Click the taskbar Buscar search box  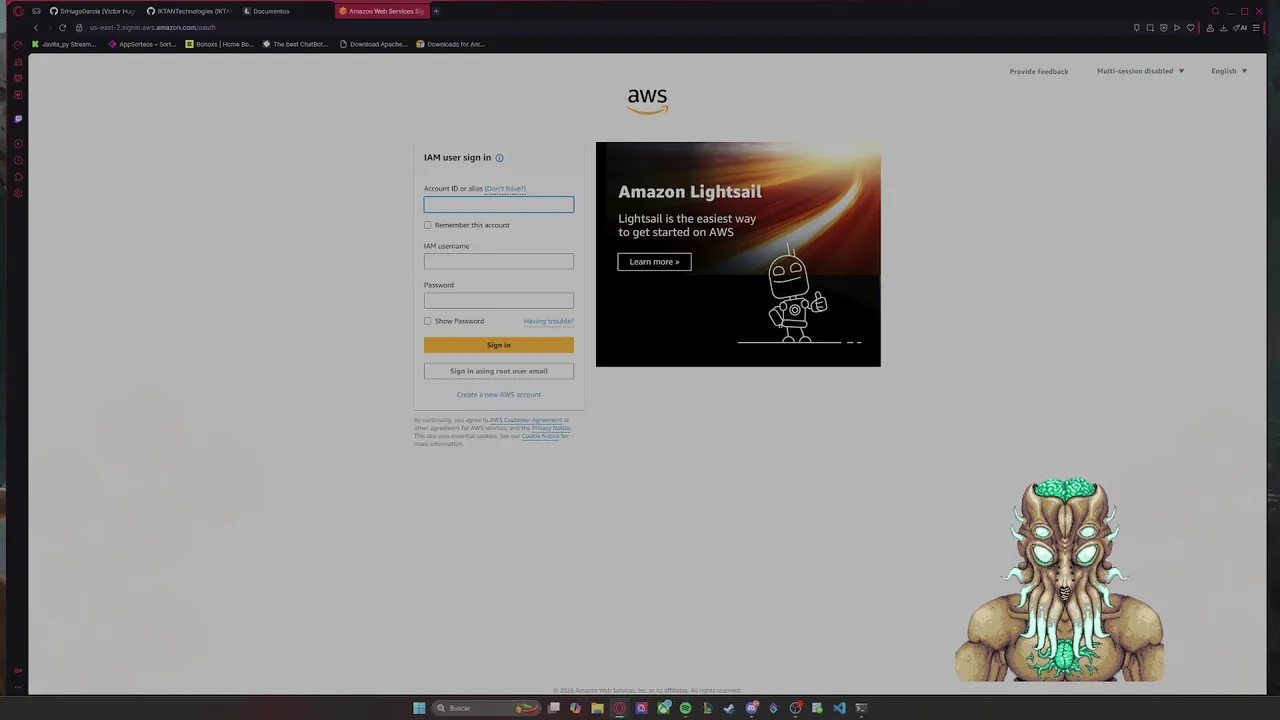488,708
